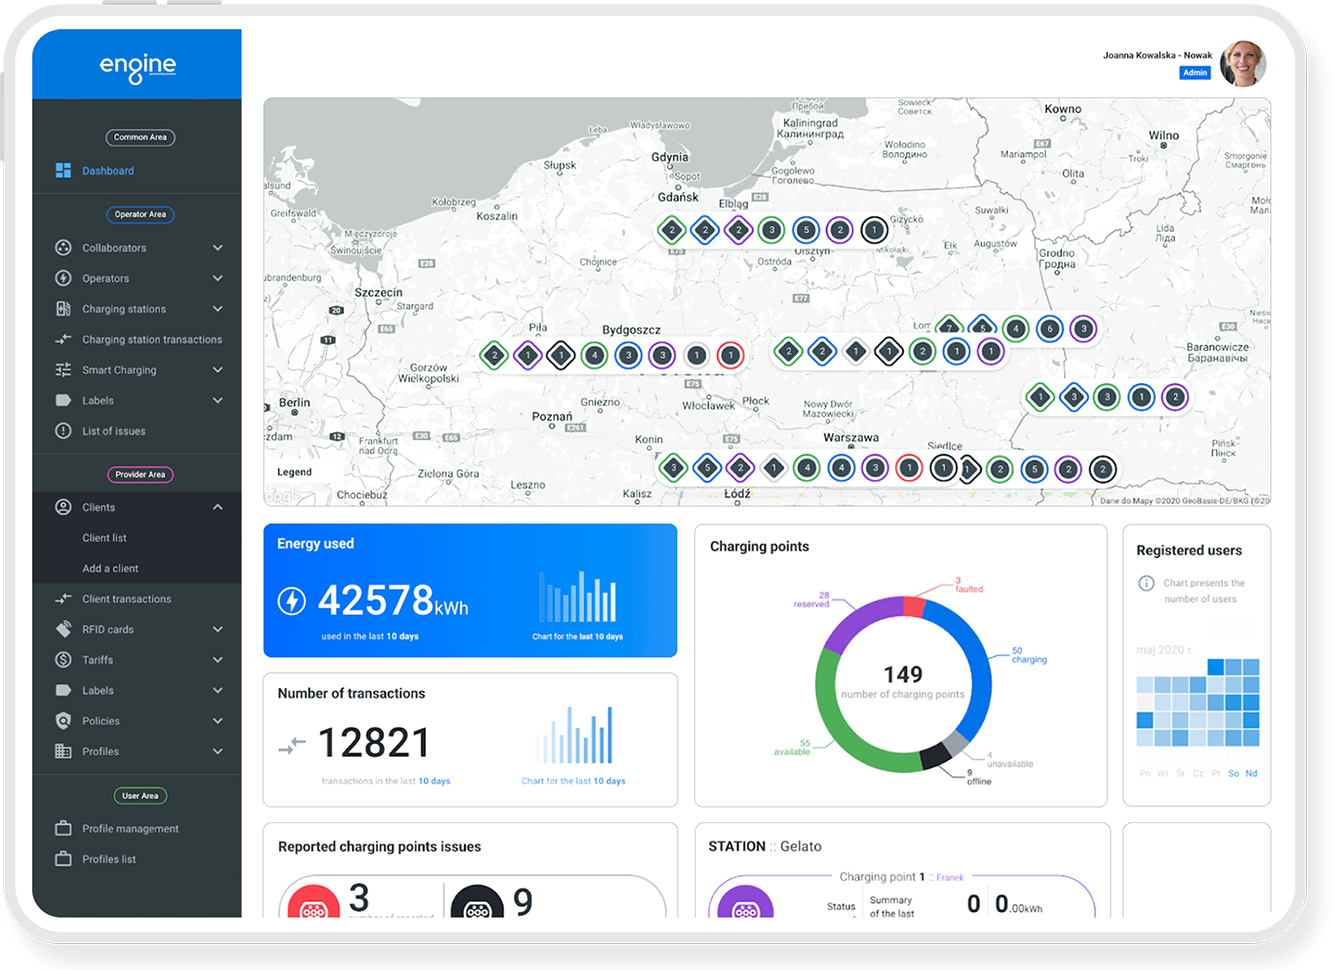
Task: Open Add a client page
Action: click(110, 568)
